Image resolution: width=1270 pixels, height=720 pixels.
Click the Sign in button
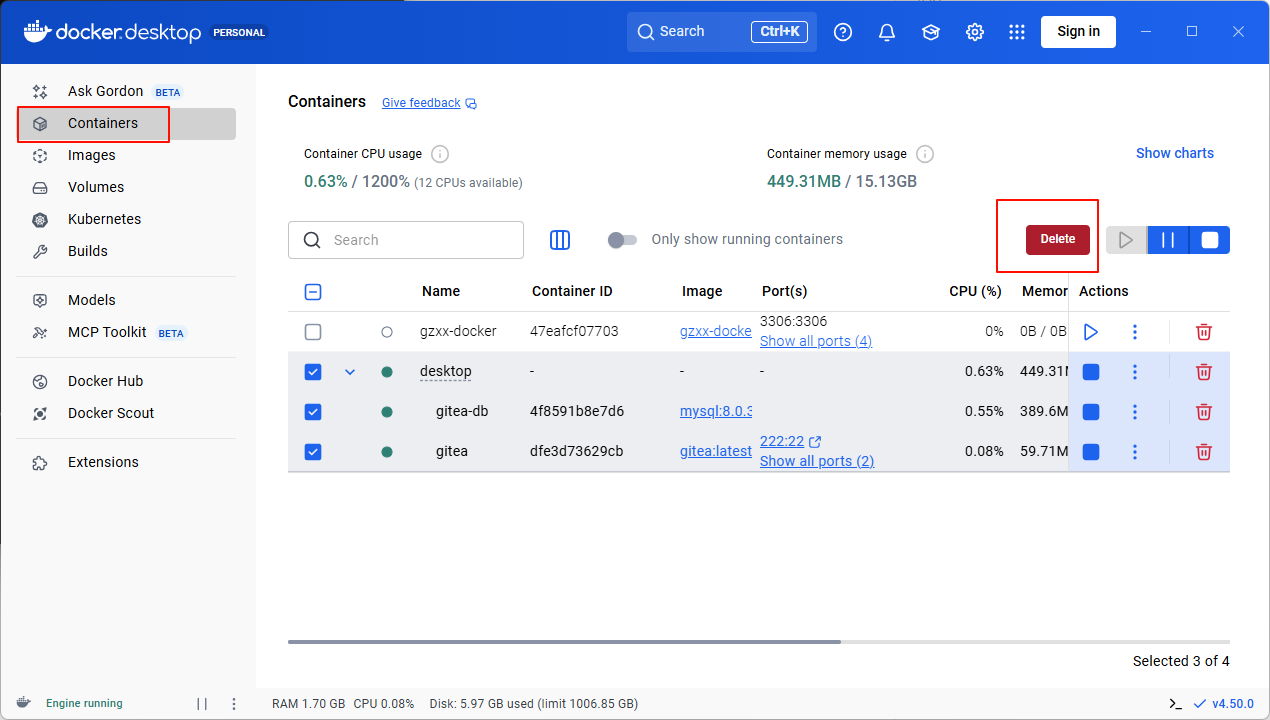[1078, 31]
